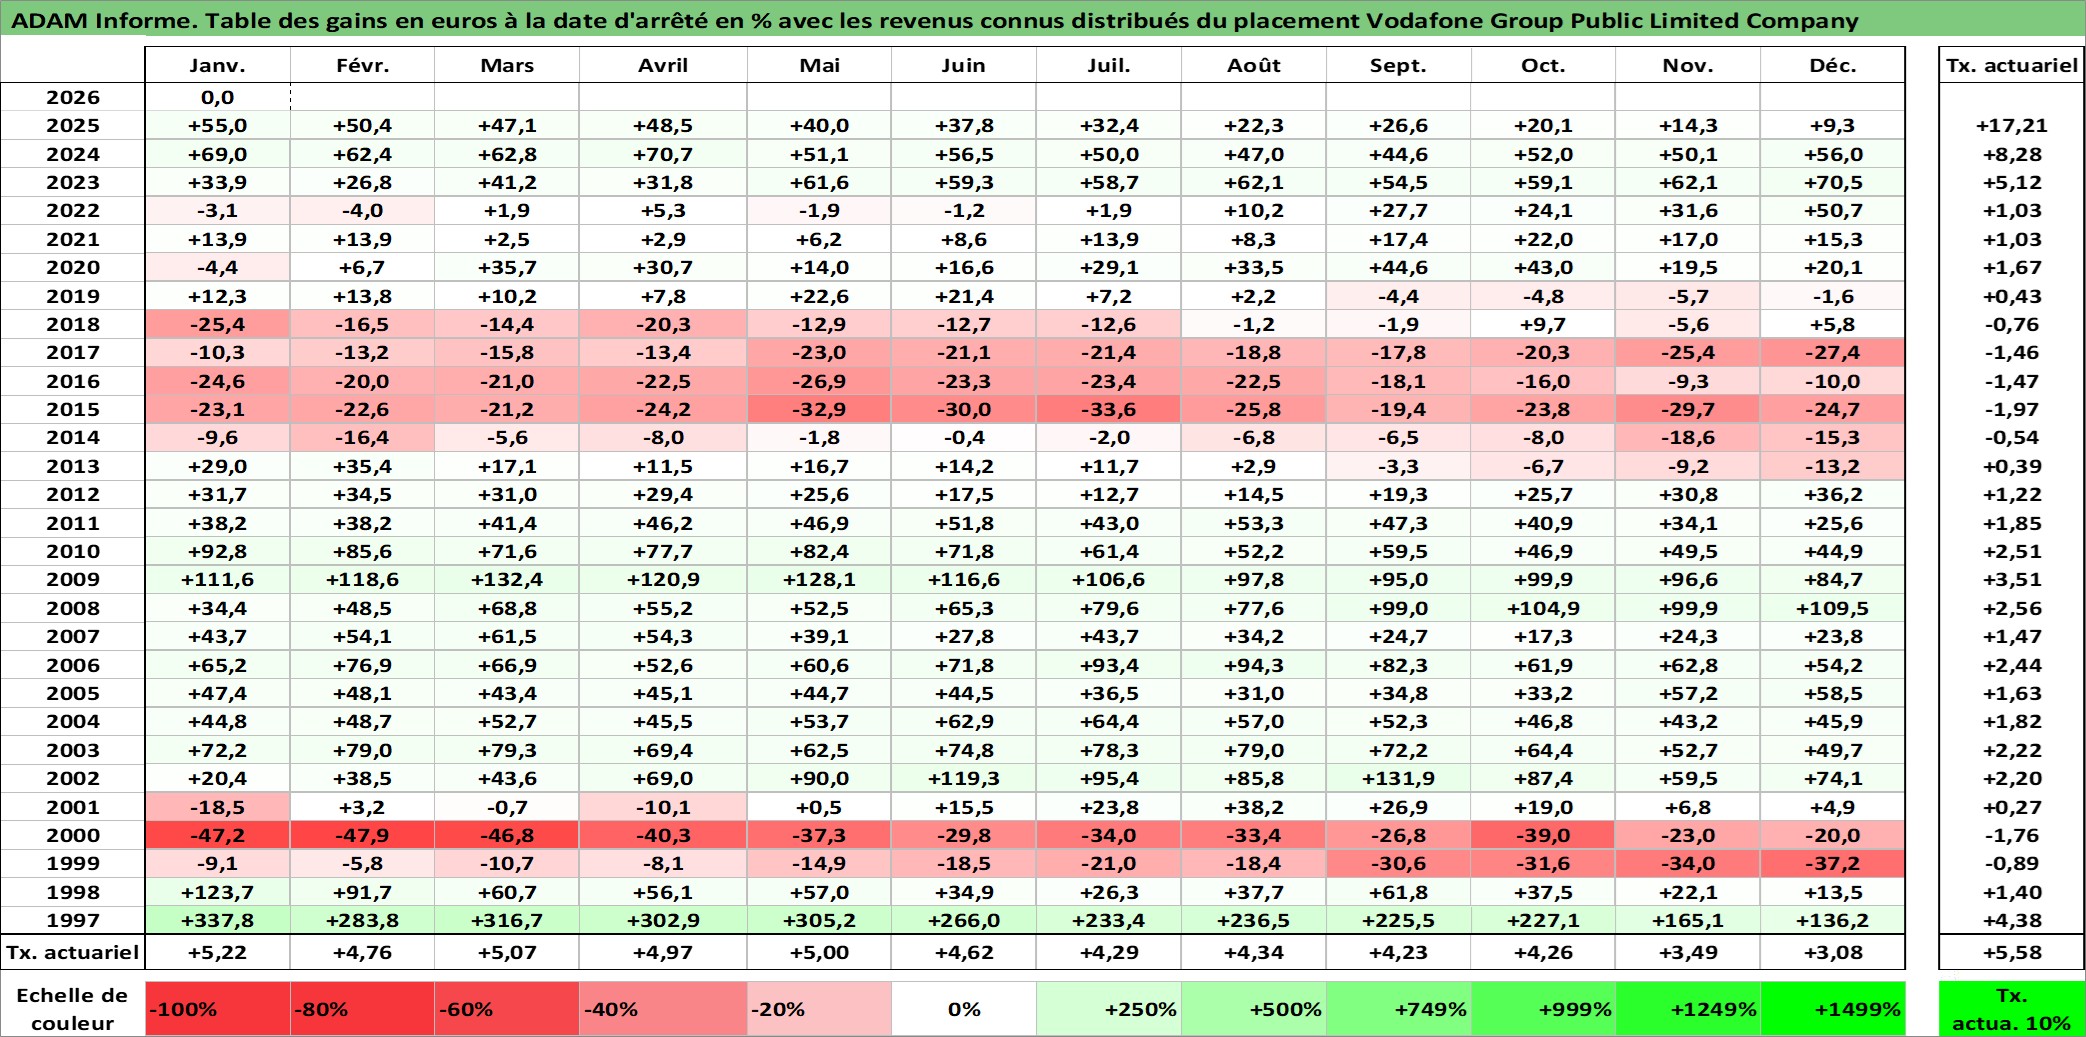Click the 'Echelle de couleur' label
The image size is (2086, 1037).
pyautogui.click(x=72, y=1009)
